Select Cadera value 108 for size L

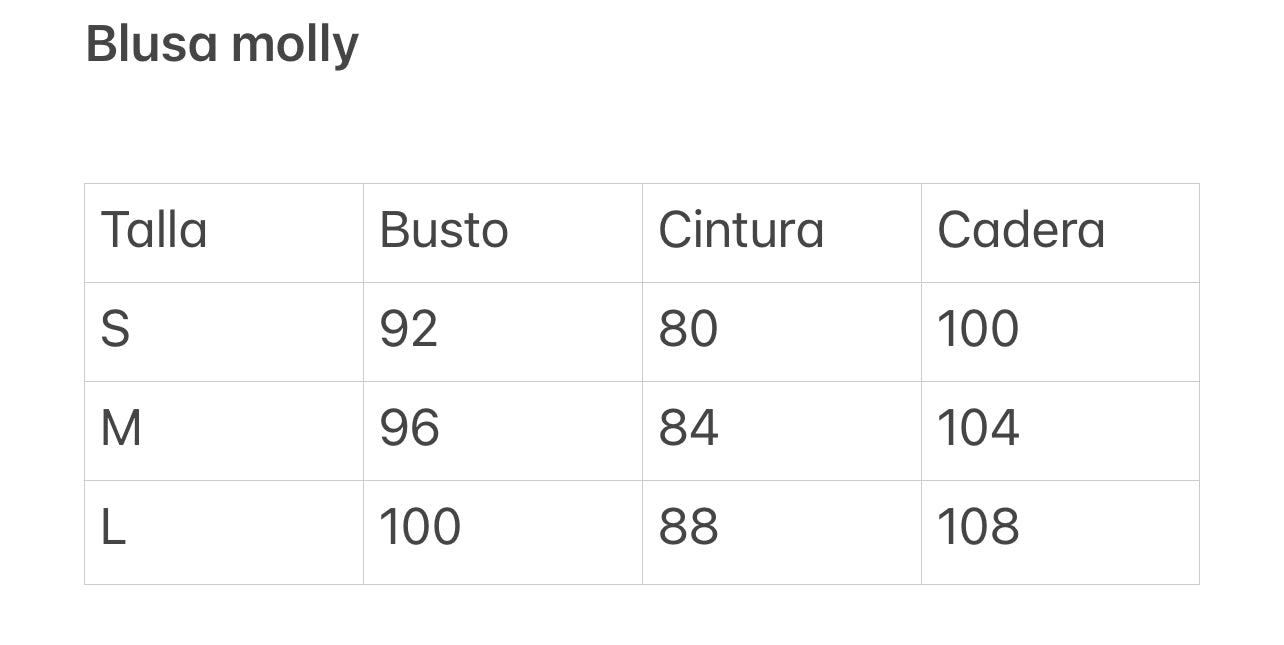tap(978, 528)
